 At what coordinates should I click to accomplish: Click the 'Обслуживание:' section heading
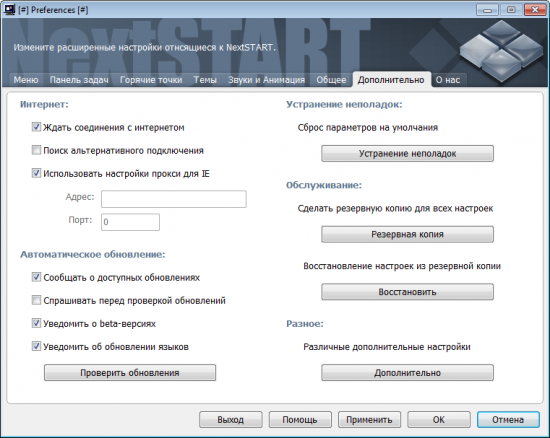(324, 185)
